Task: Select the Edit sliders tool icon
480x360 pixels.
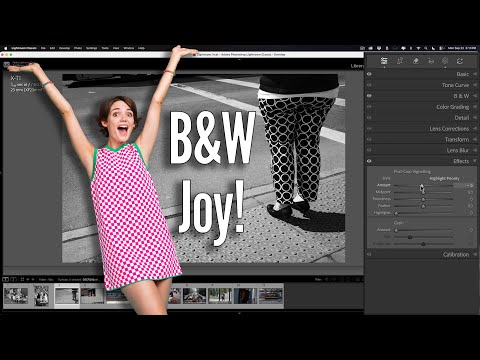Action: coord(384,61)
